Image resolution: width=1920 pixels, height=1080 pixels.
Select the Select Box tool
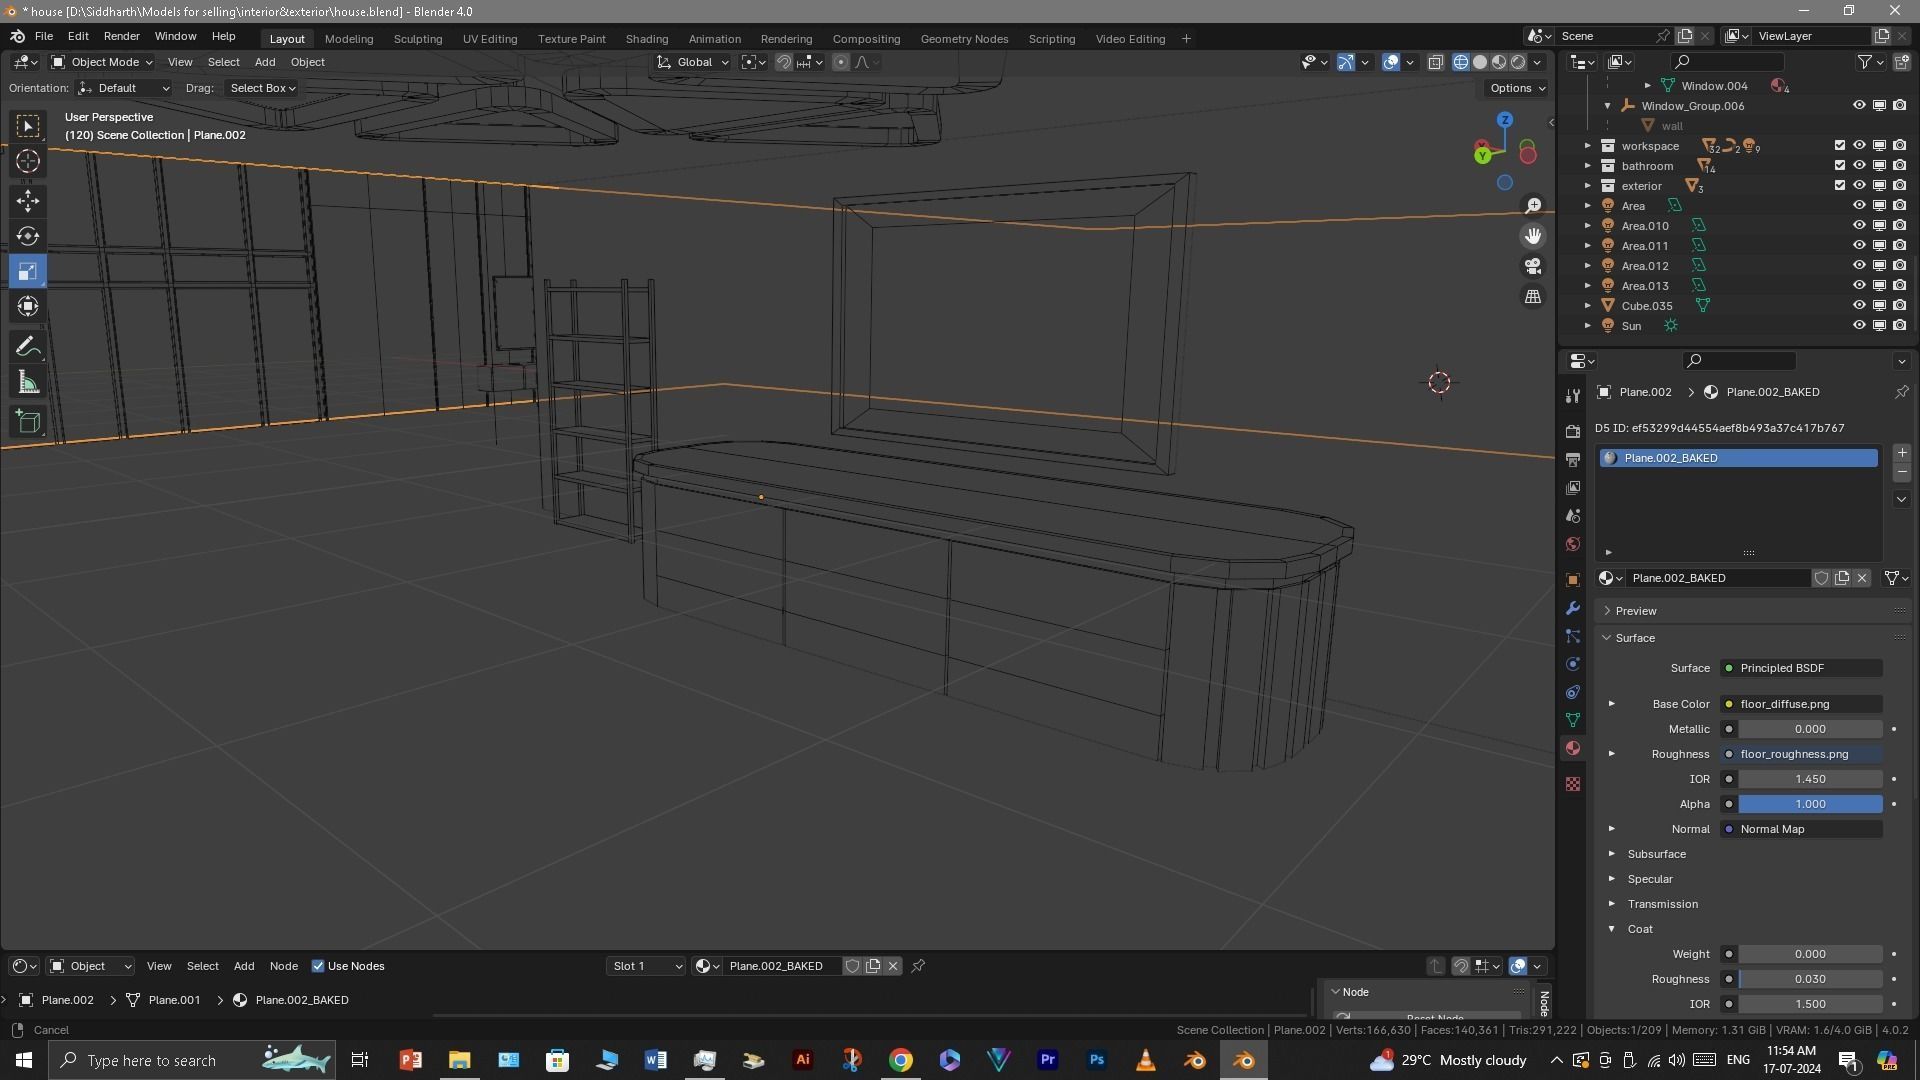click(x=28, y=126)
